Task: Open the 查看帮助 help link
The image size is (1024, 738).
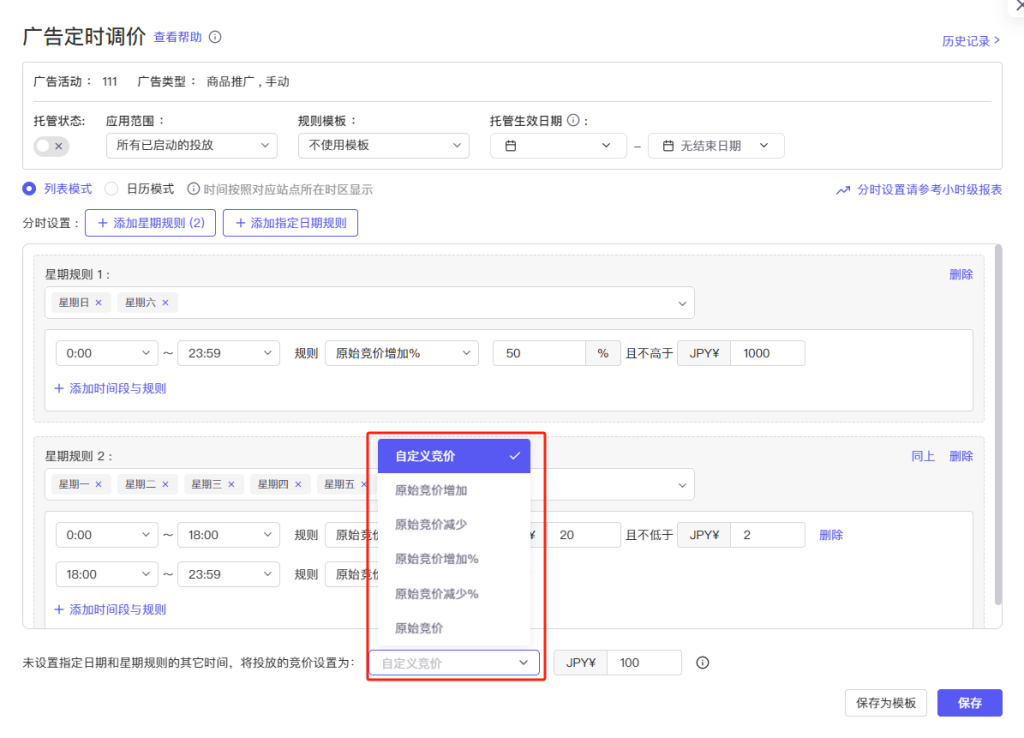Action: coord(178,37)
